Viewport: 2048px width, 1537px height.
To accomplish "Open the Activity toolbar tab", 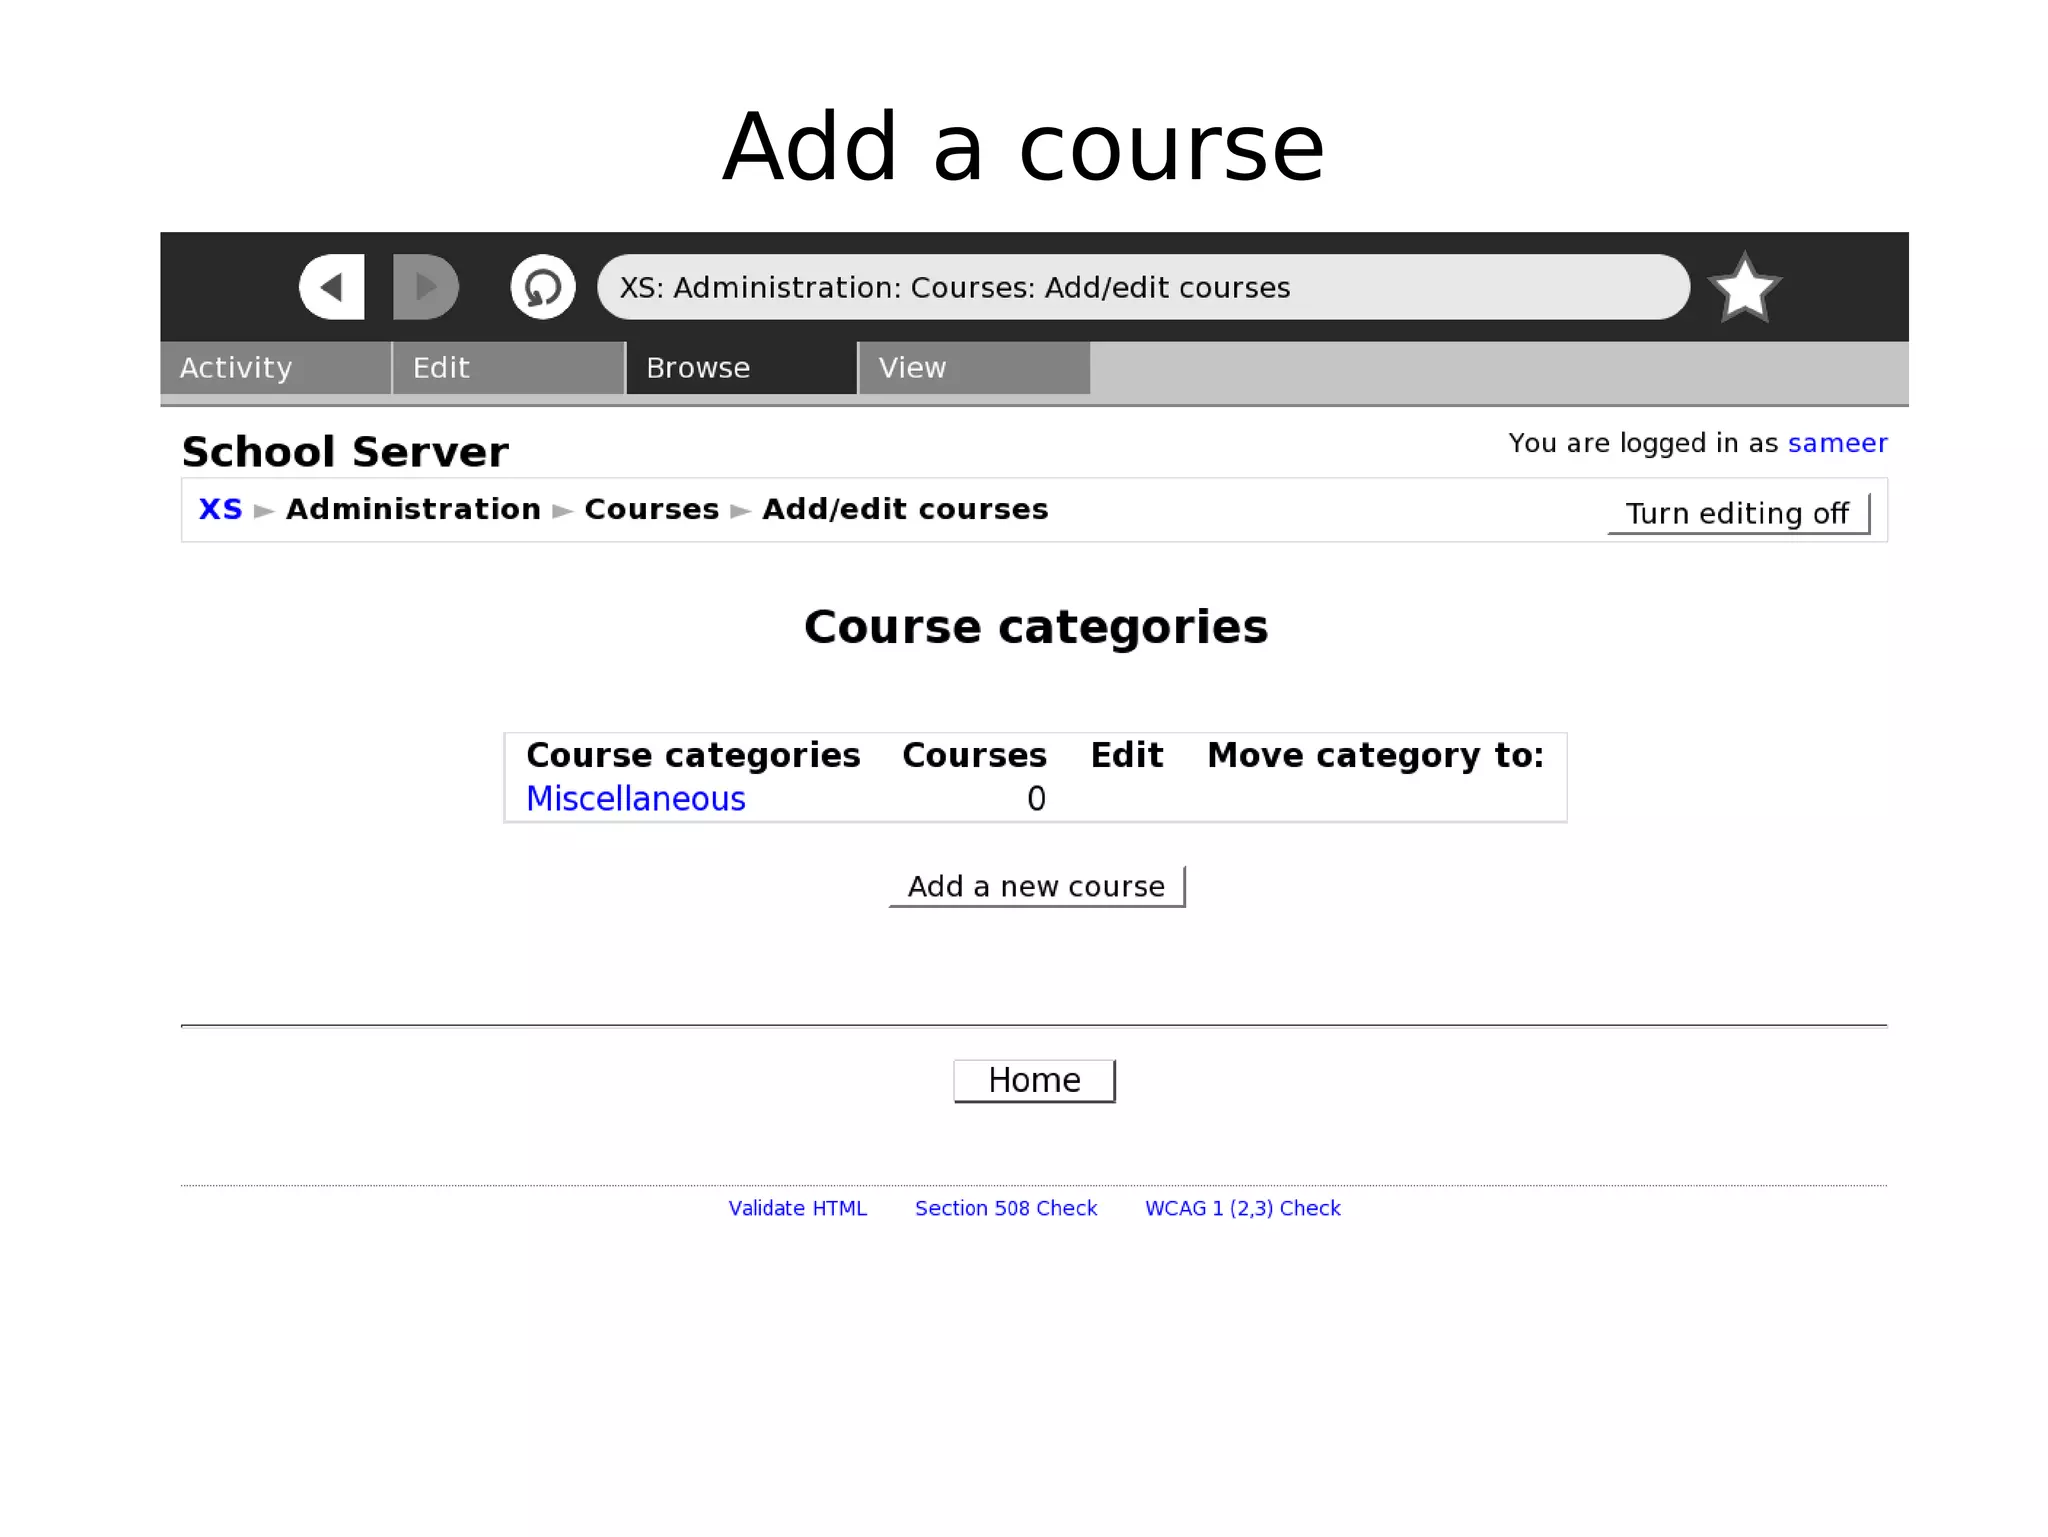I will pos(276,368).
